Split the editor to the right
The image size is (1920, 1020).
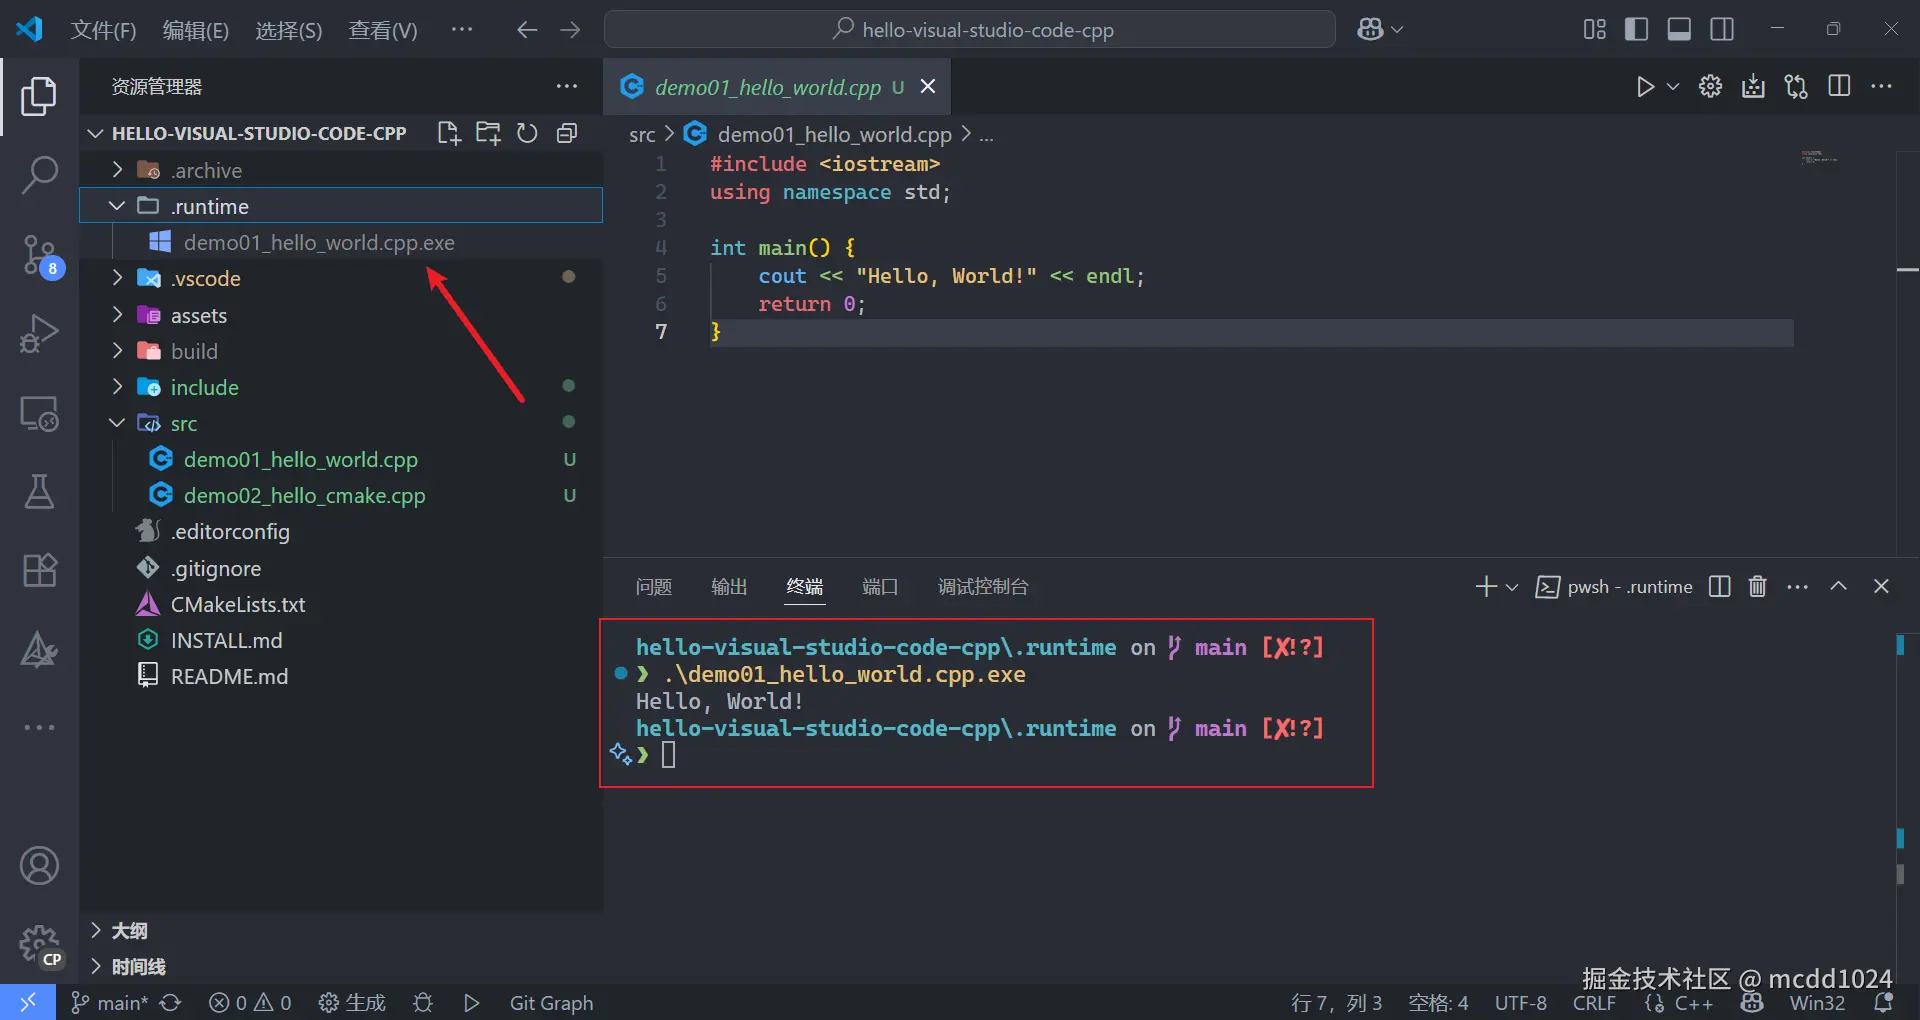(x=1839, y=86)
